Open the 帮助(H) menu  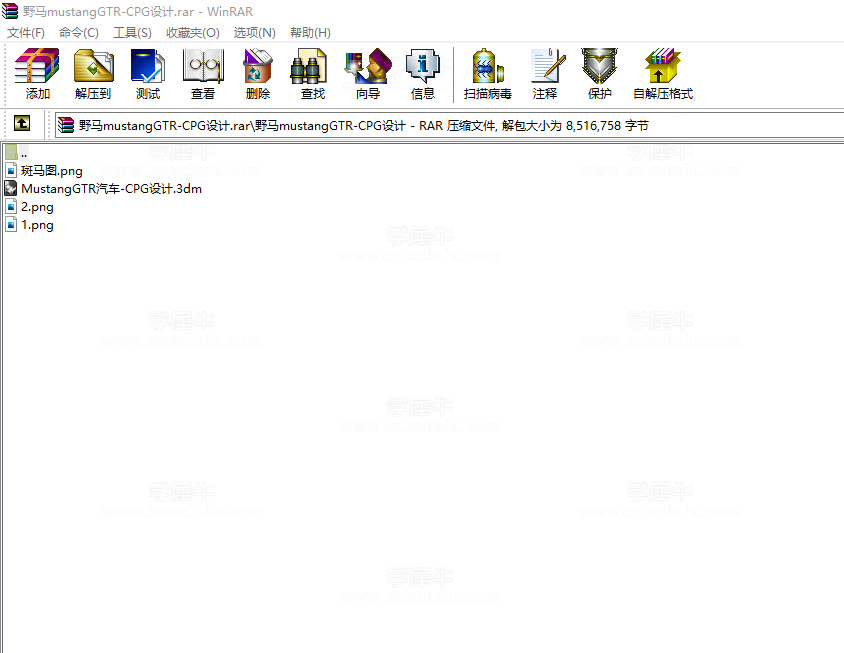coord(310,33)
